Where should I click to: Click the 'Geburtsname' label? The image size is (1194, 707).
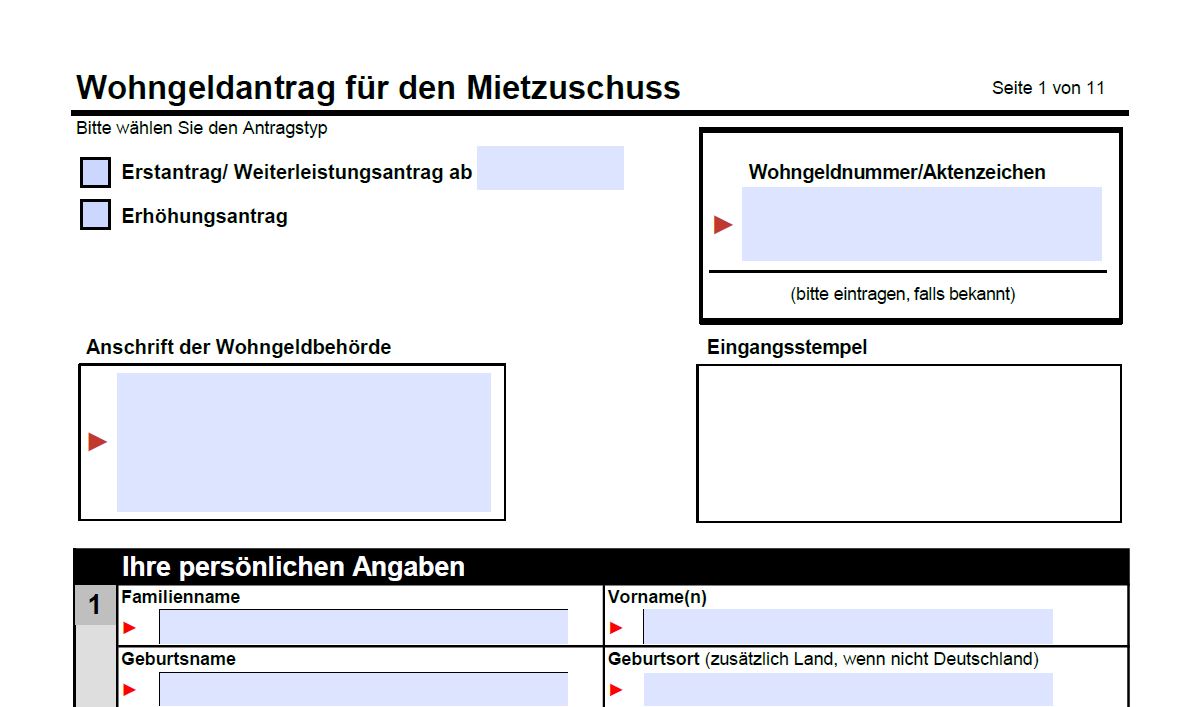[x=178, y=659]
